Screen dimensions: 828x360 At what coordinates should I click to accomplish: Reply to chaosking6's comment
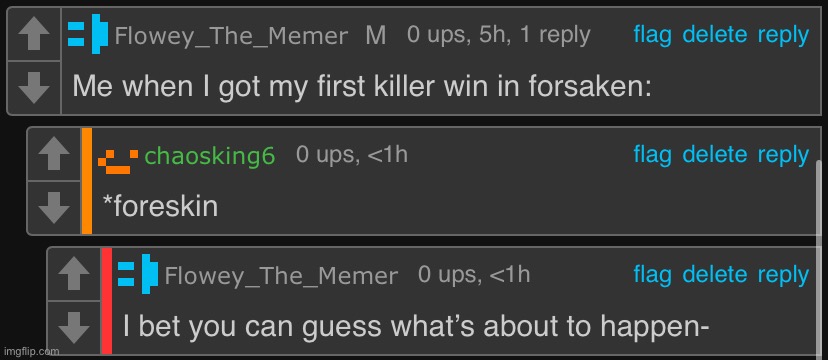pyautogui.click(x=784, y=156)
